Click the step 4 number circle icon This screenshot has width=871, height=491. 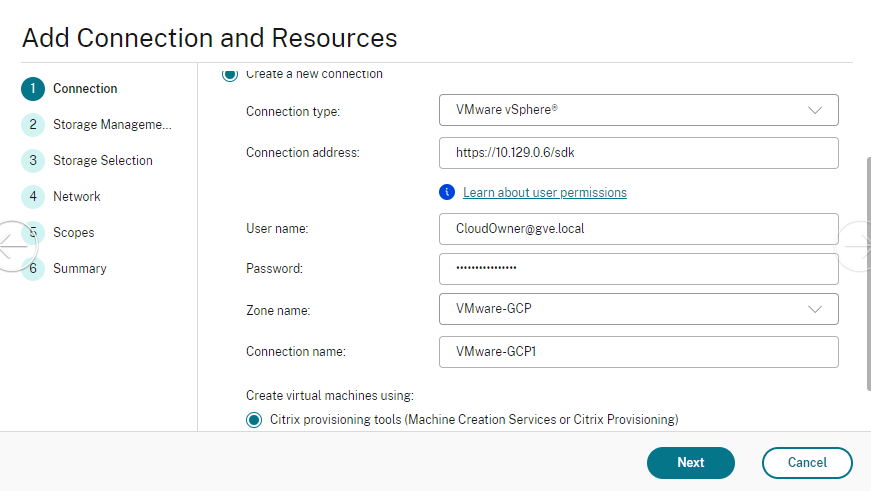[33, 197]
